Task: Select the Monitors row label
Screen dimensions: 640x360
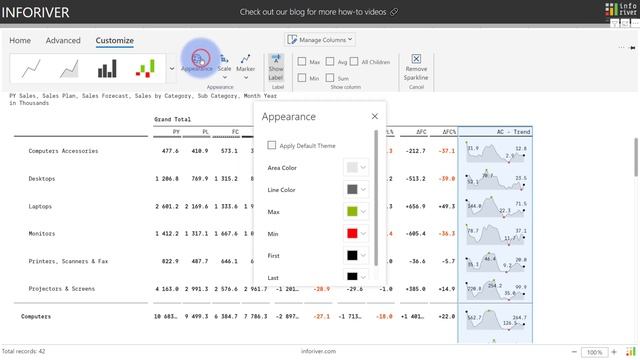Action: [42, 233]
